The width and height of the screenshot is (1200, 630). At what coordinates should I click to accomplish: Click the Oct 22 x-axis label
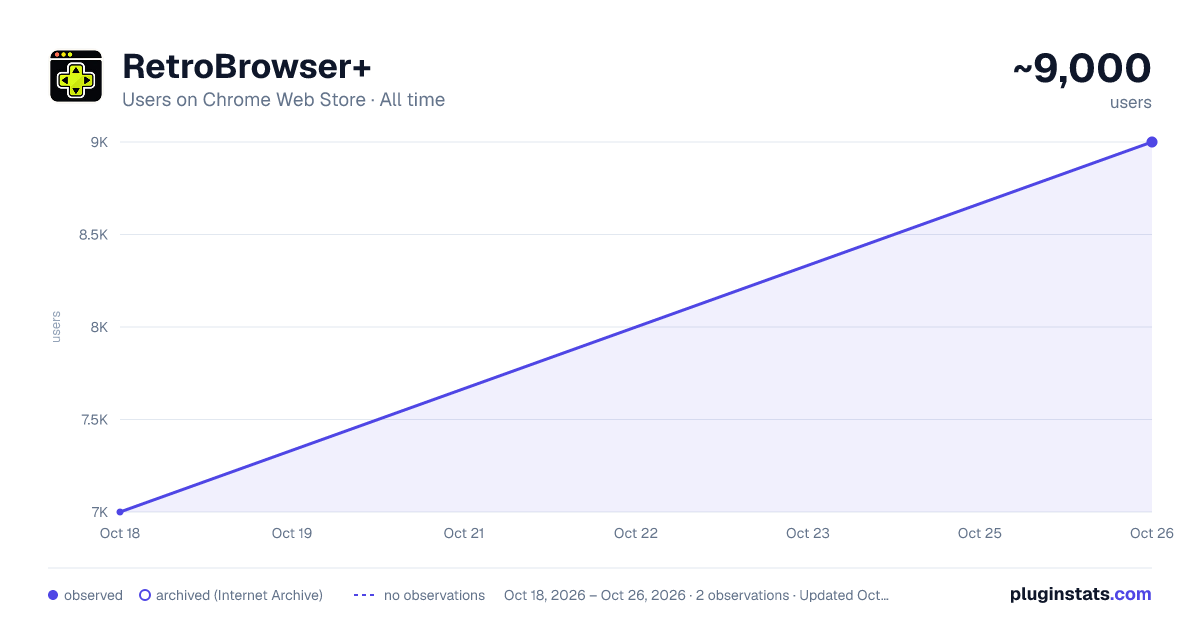tap(636, 533)
